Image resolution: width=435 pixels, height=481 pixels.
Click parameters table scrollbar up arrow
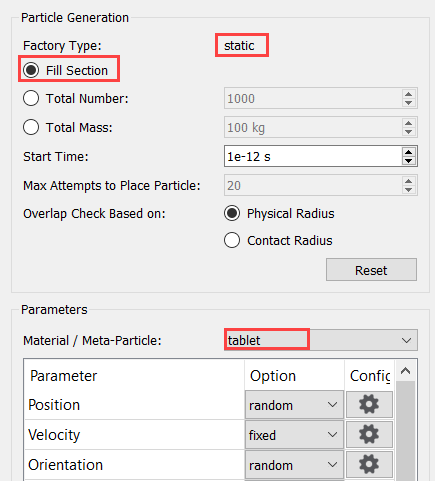pos(405,371)
